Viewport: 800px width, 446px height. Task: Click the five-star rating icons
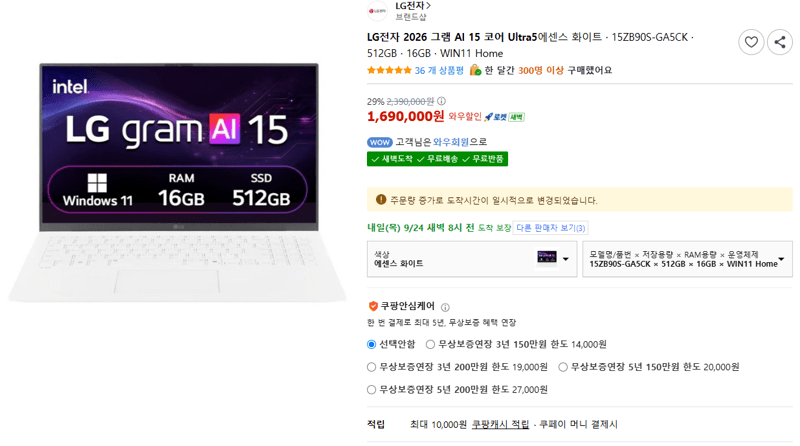pos(389,70)
